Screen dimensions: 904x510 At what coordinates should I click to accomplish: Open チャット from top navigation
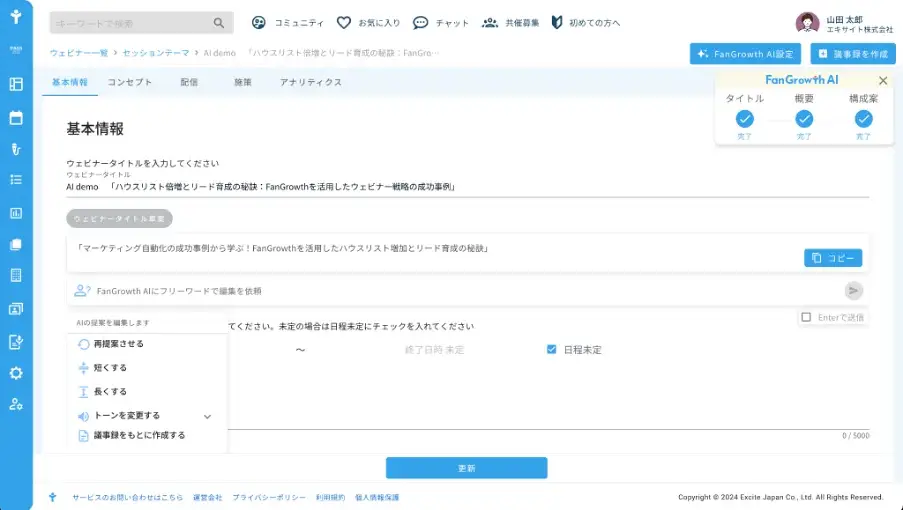click(441, 23)
